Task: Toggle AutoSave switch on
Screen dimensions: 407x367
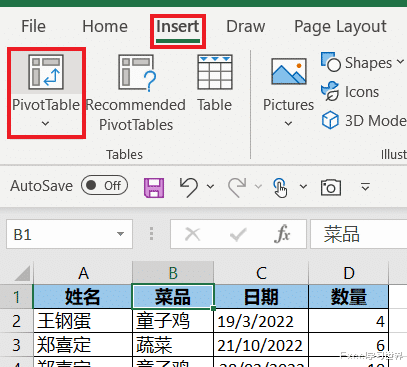Action: click(x=104, y=185)
